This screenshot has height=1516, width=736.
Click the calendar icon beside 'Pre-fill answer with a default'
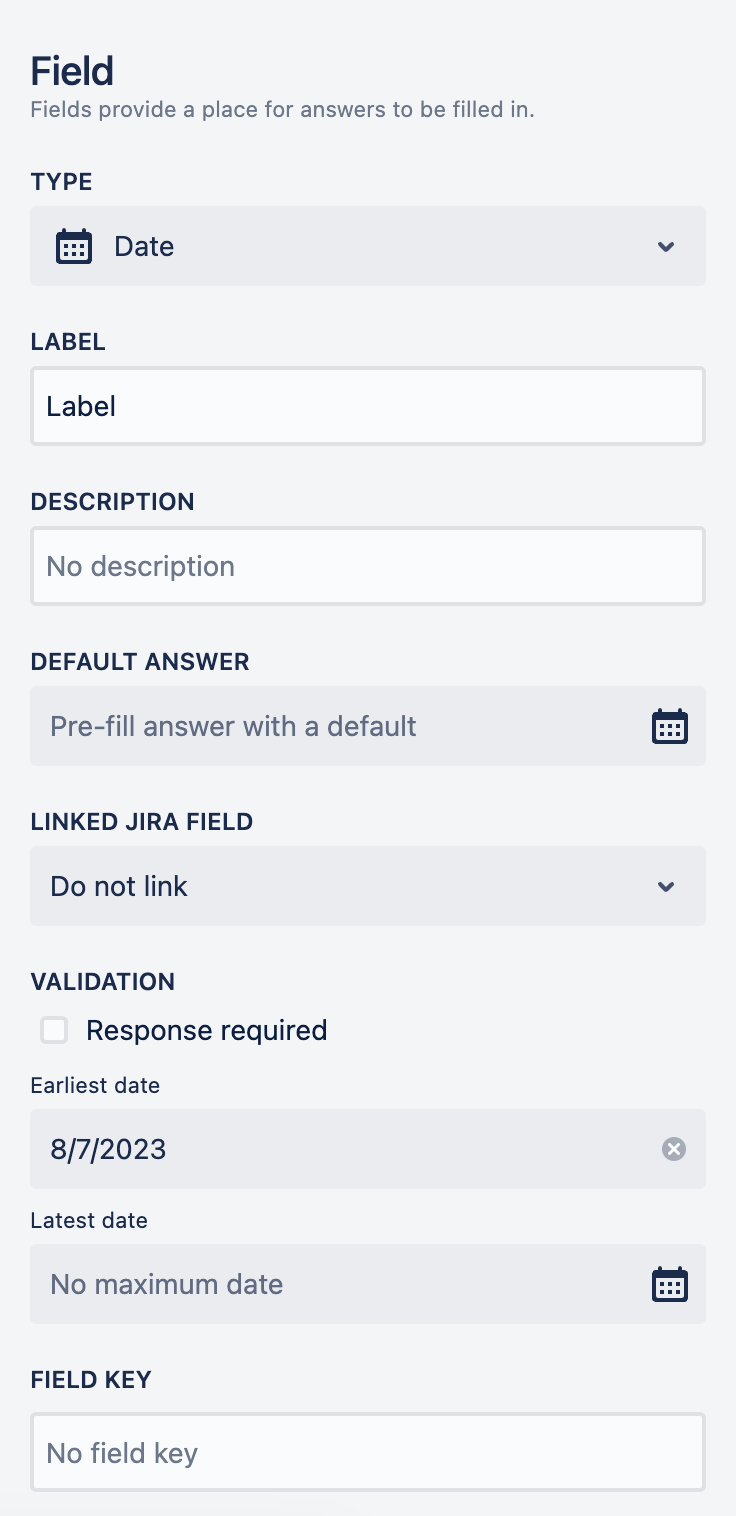point(669,726)
